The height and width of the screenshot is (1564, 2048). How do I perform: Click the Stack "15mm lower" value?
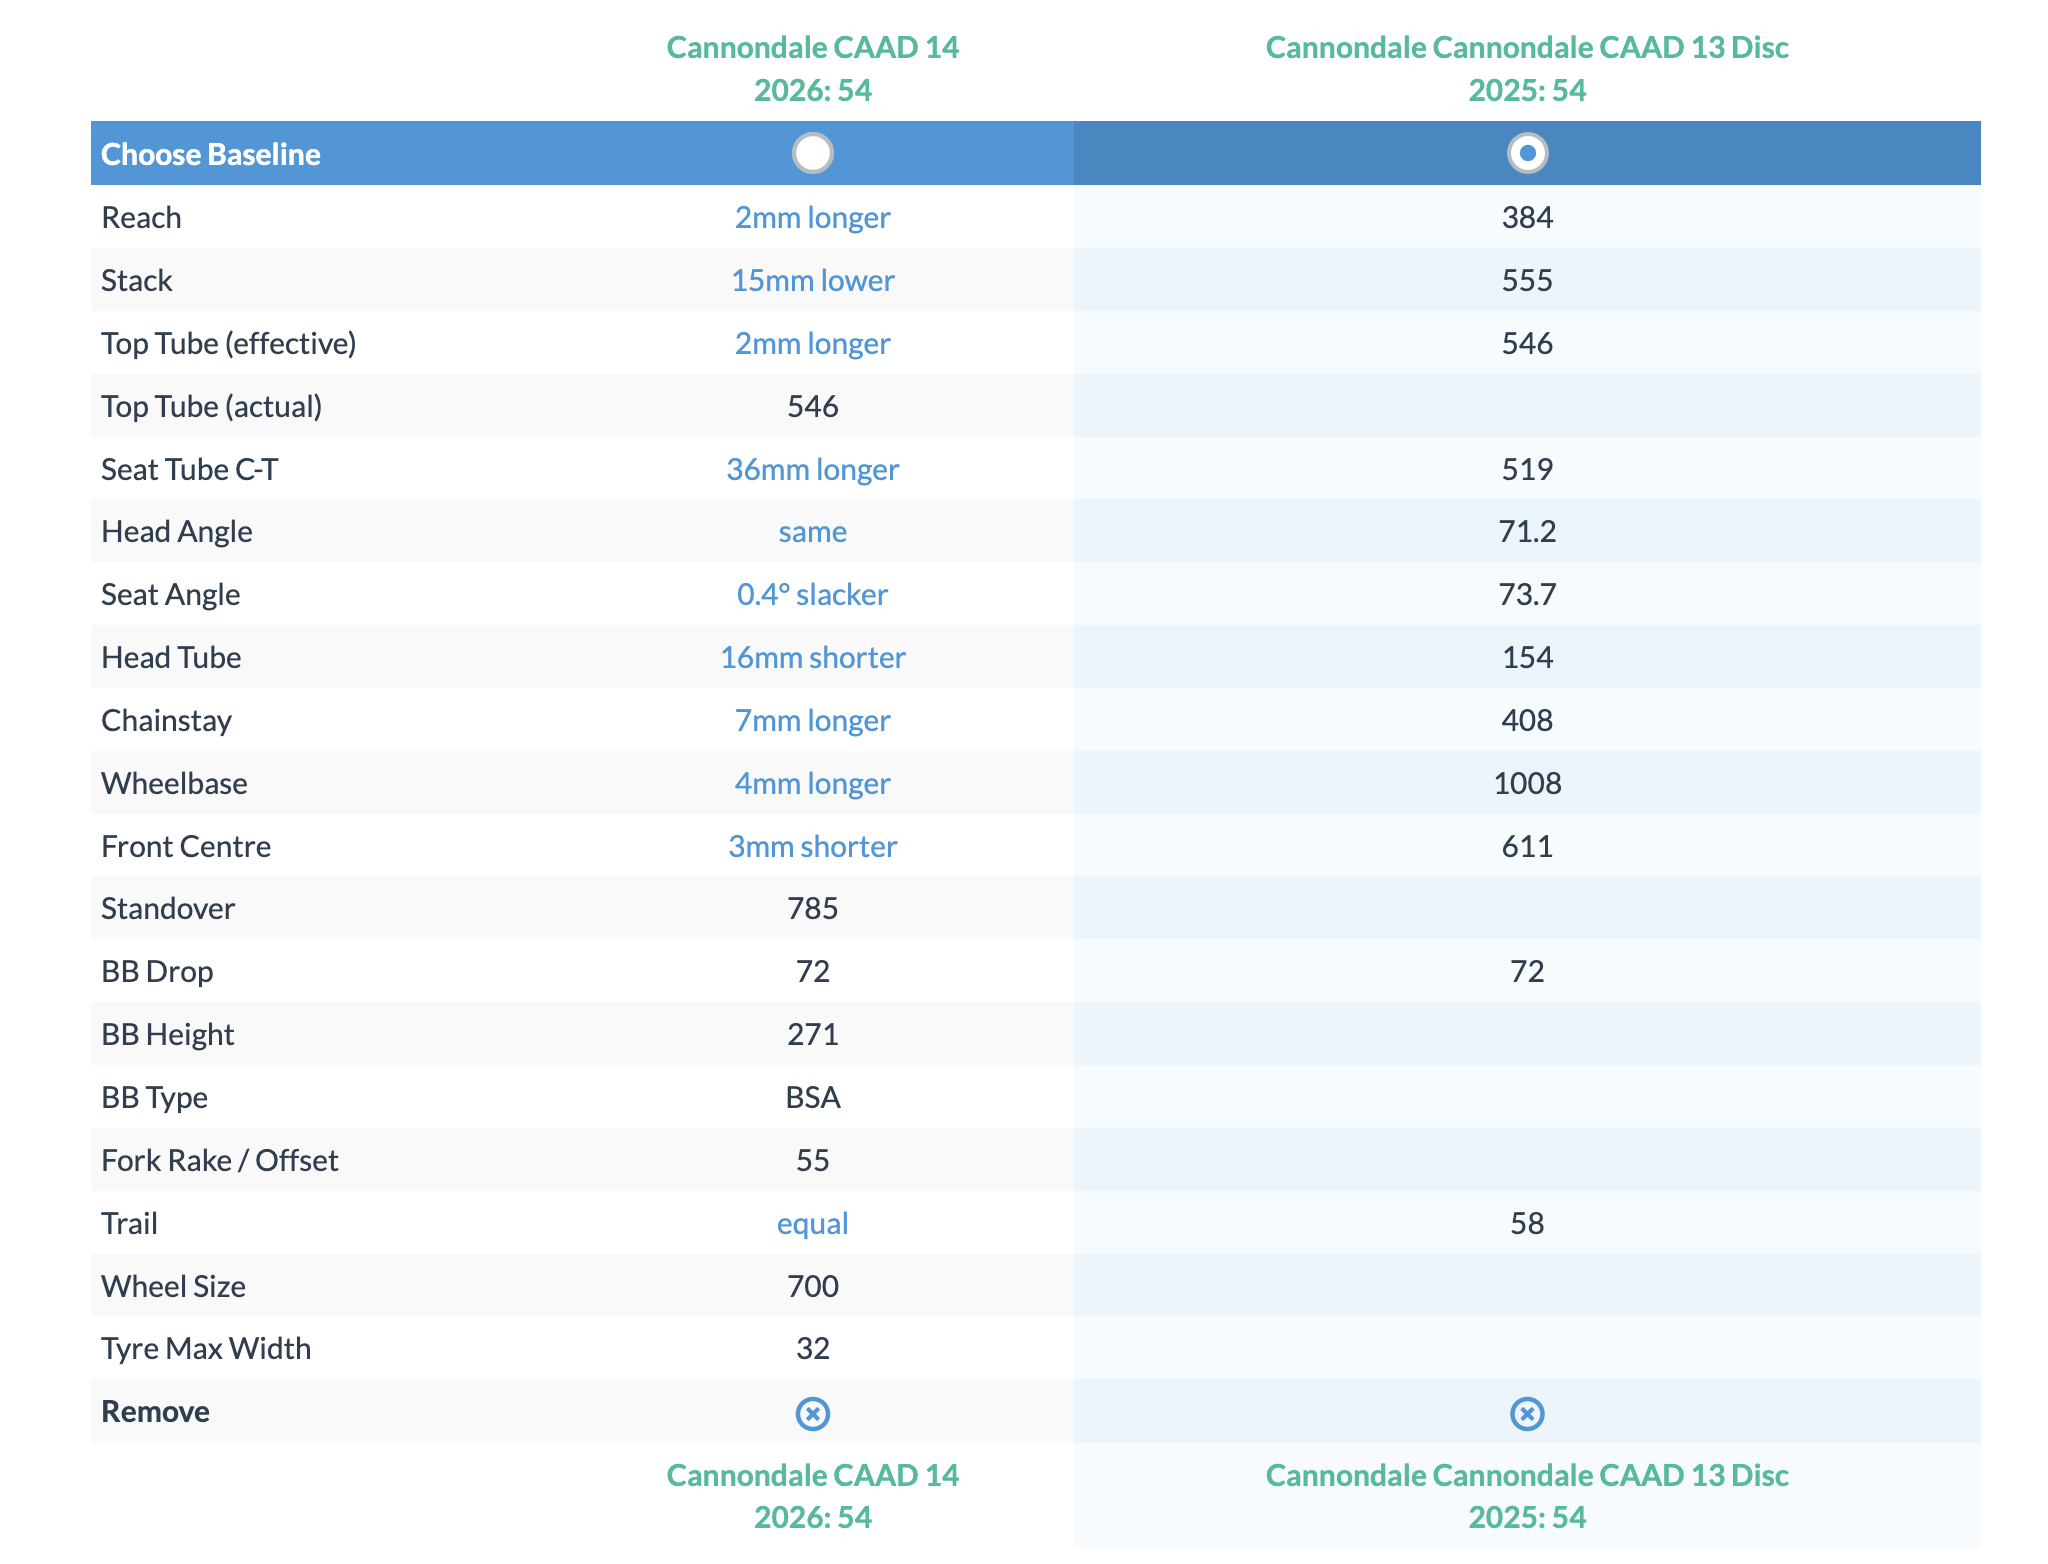click(x=812, y=280)
